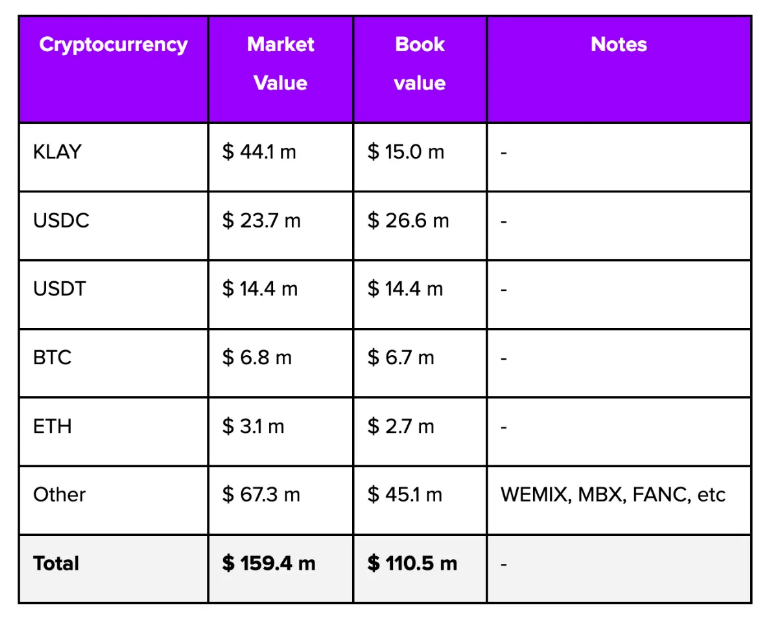
Task: Click the Market Value column header
Action: (x=280, y=64)
